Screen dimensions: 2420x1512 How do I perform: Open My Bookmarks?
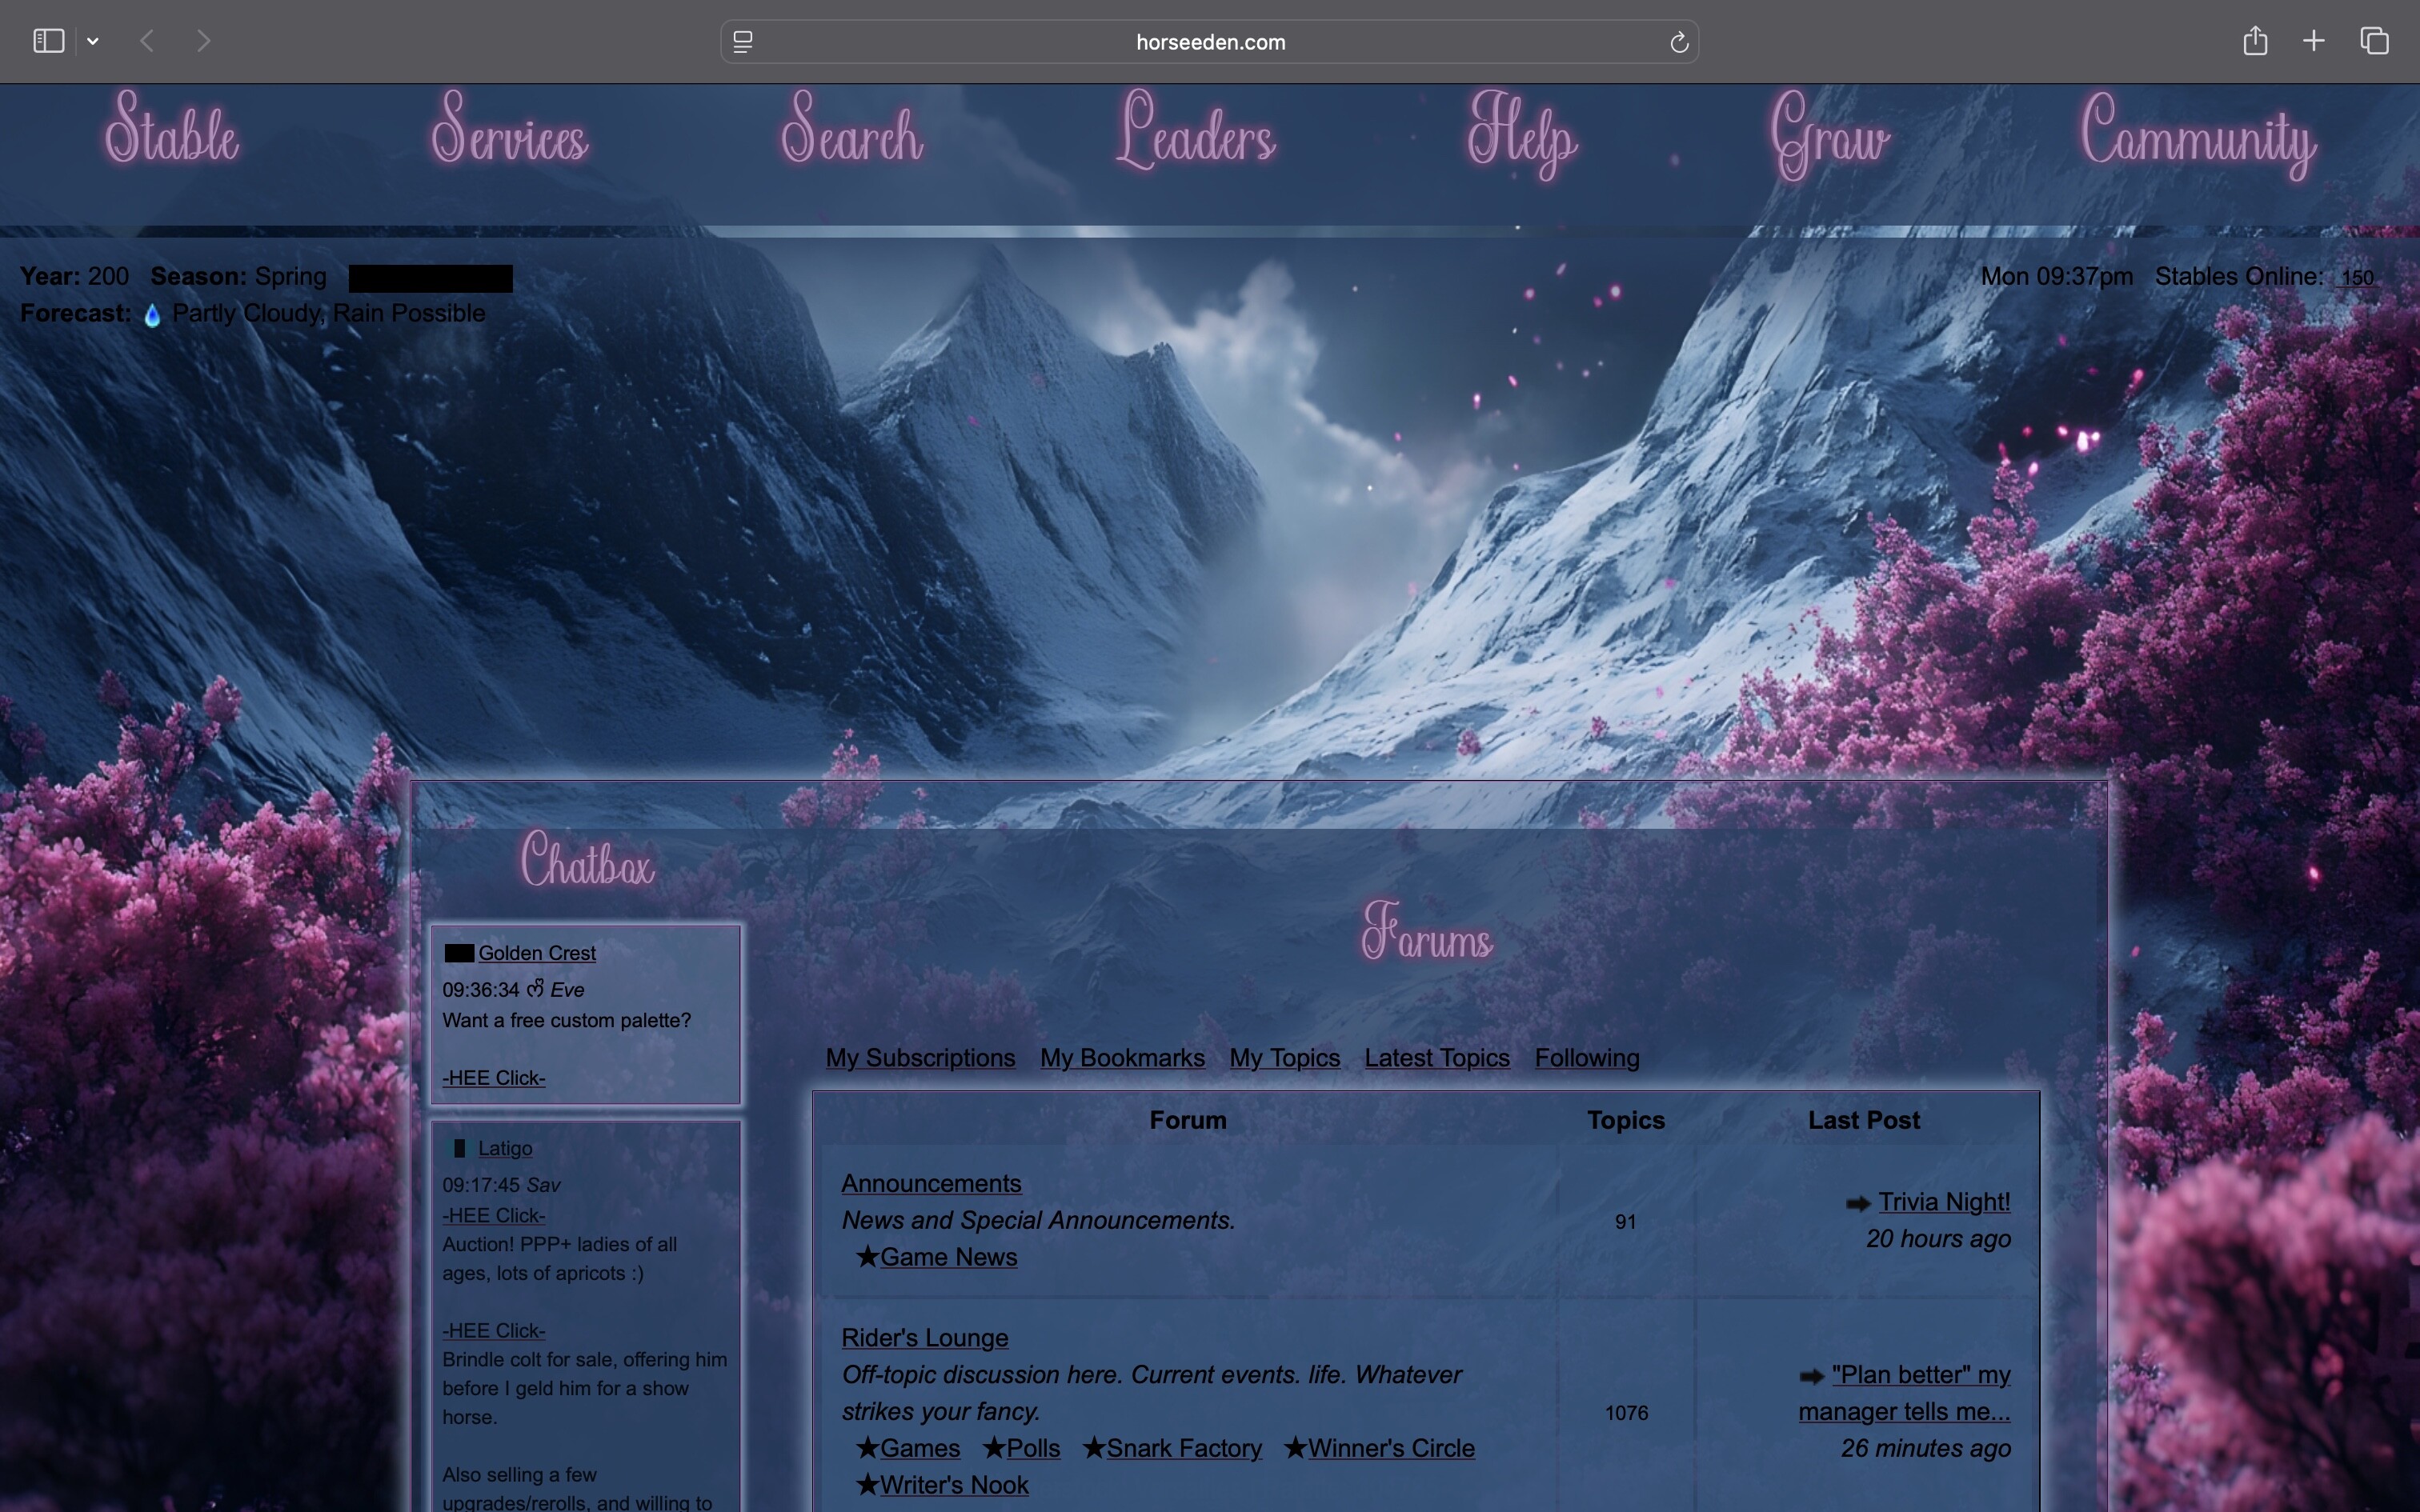[x=1122, y=1058]
